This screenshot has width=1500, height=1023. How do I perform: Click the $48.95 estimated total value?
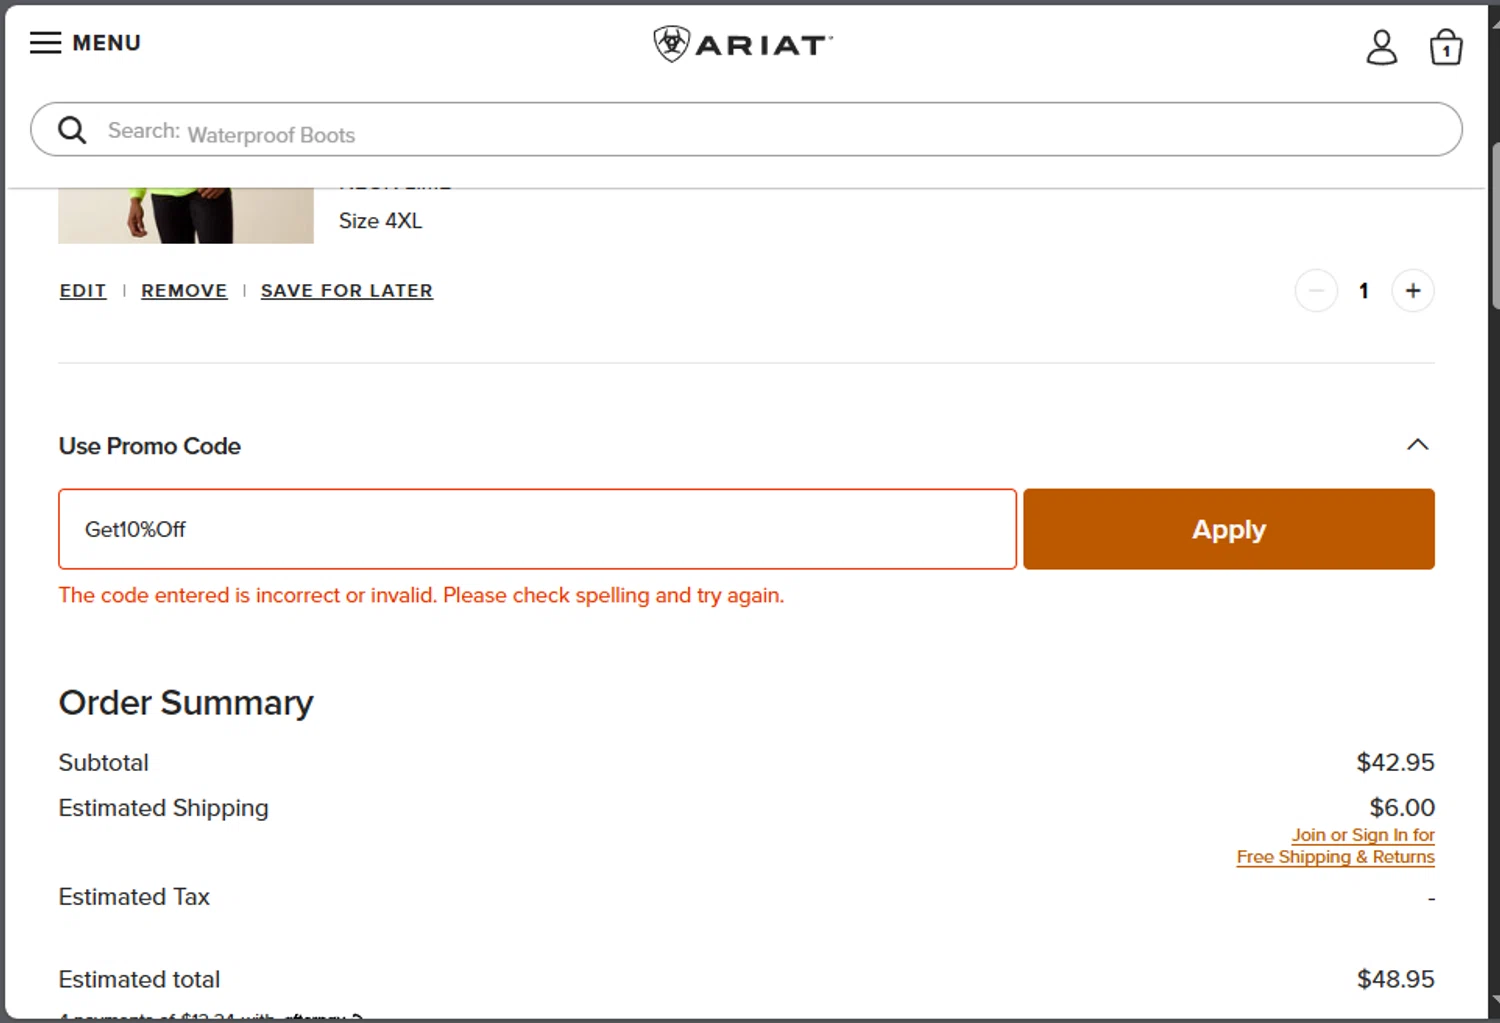click(1395, 979)
